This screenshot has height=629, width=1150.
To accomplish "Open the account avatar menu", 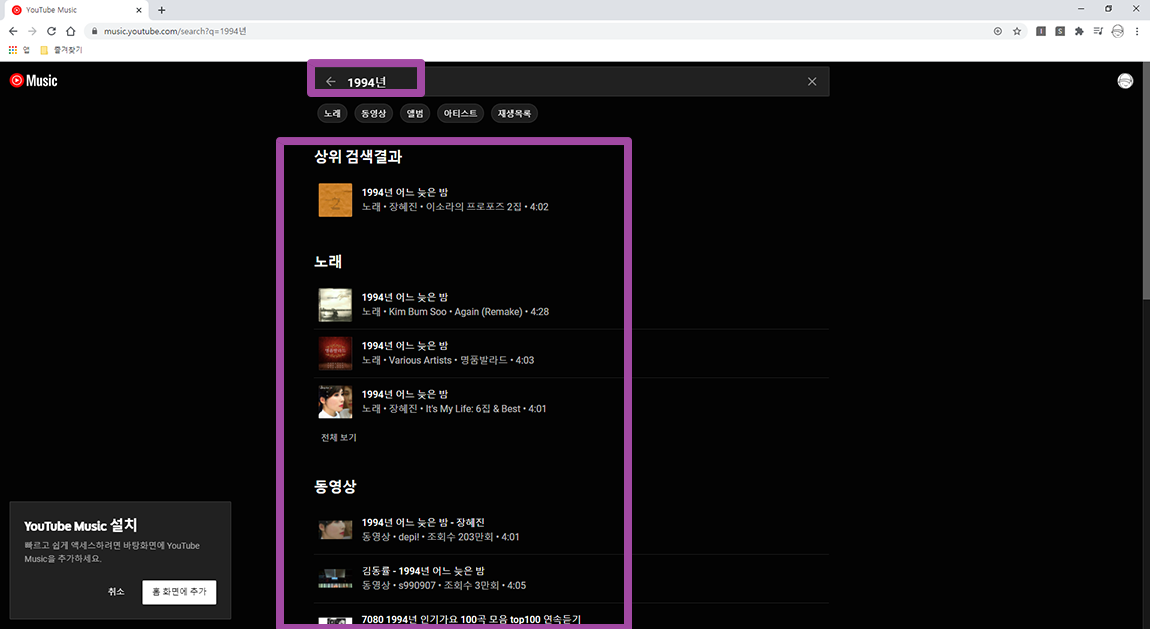I will coord(1125,81).
